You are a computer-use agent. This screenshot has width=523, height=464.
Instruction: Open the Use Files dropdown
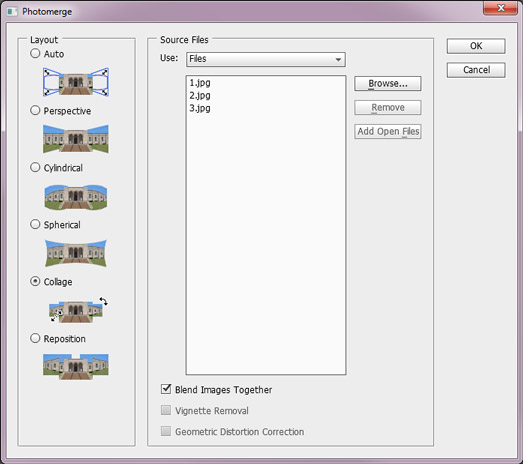point(266,59)
